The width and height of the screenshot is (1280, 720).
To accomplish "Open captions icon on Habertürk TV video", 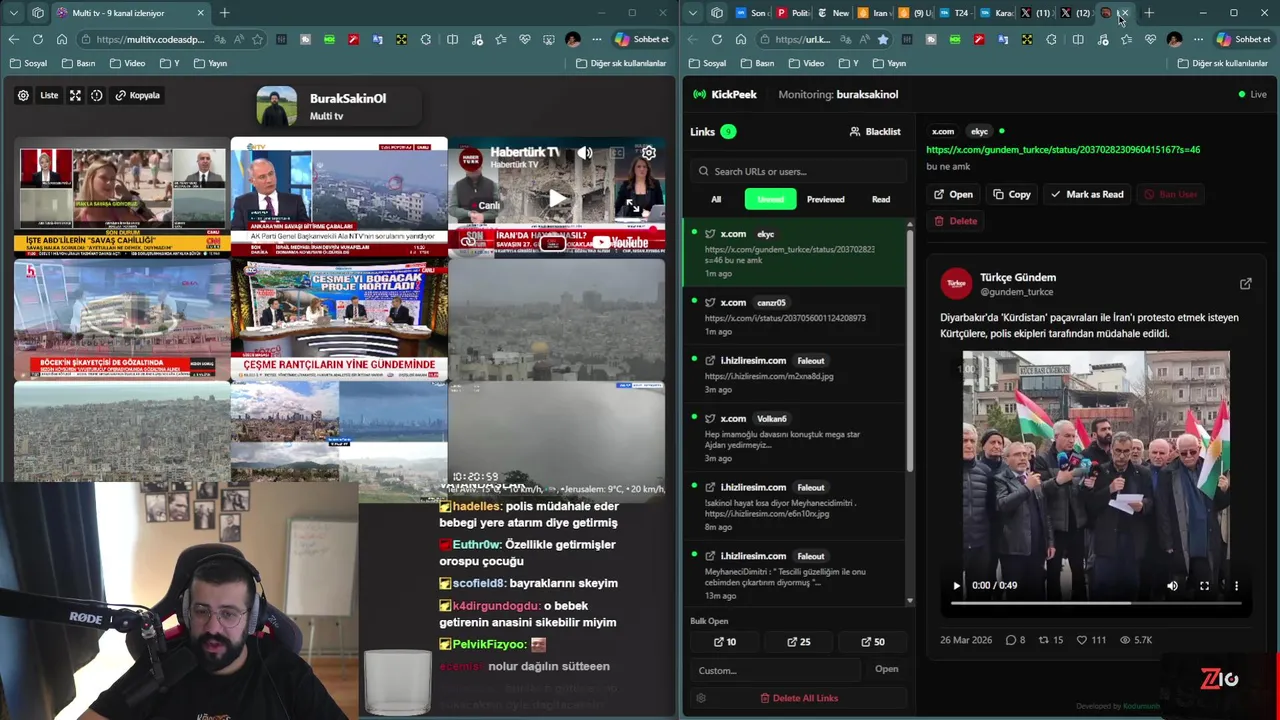I will 617,153.
